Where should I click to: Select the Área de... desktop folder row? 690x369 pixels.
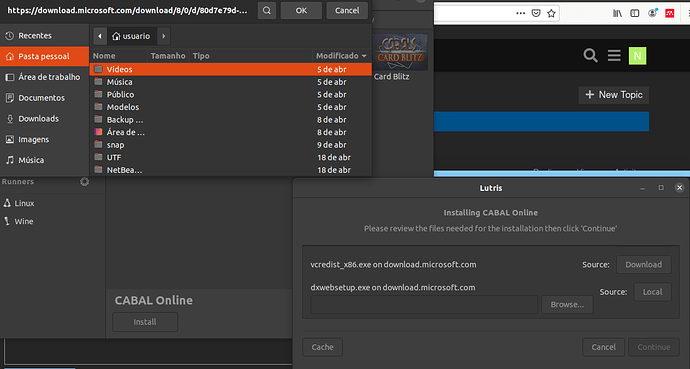(231, 132)
